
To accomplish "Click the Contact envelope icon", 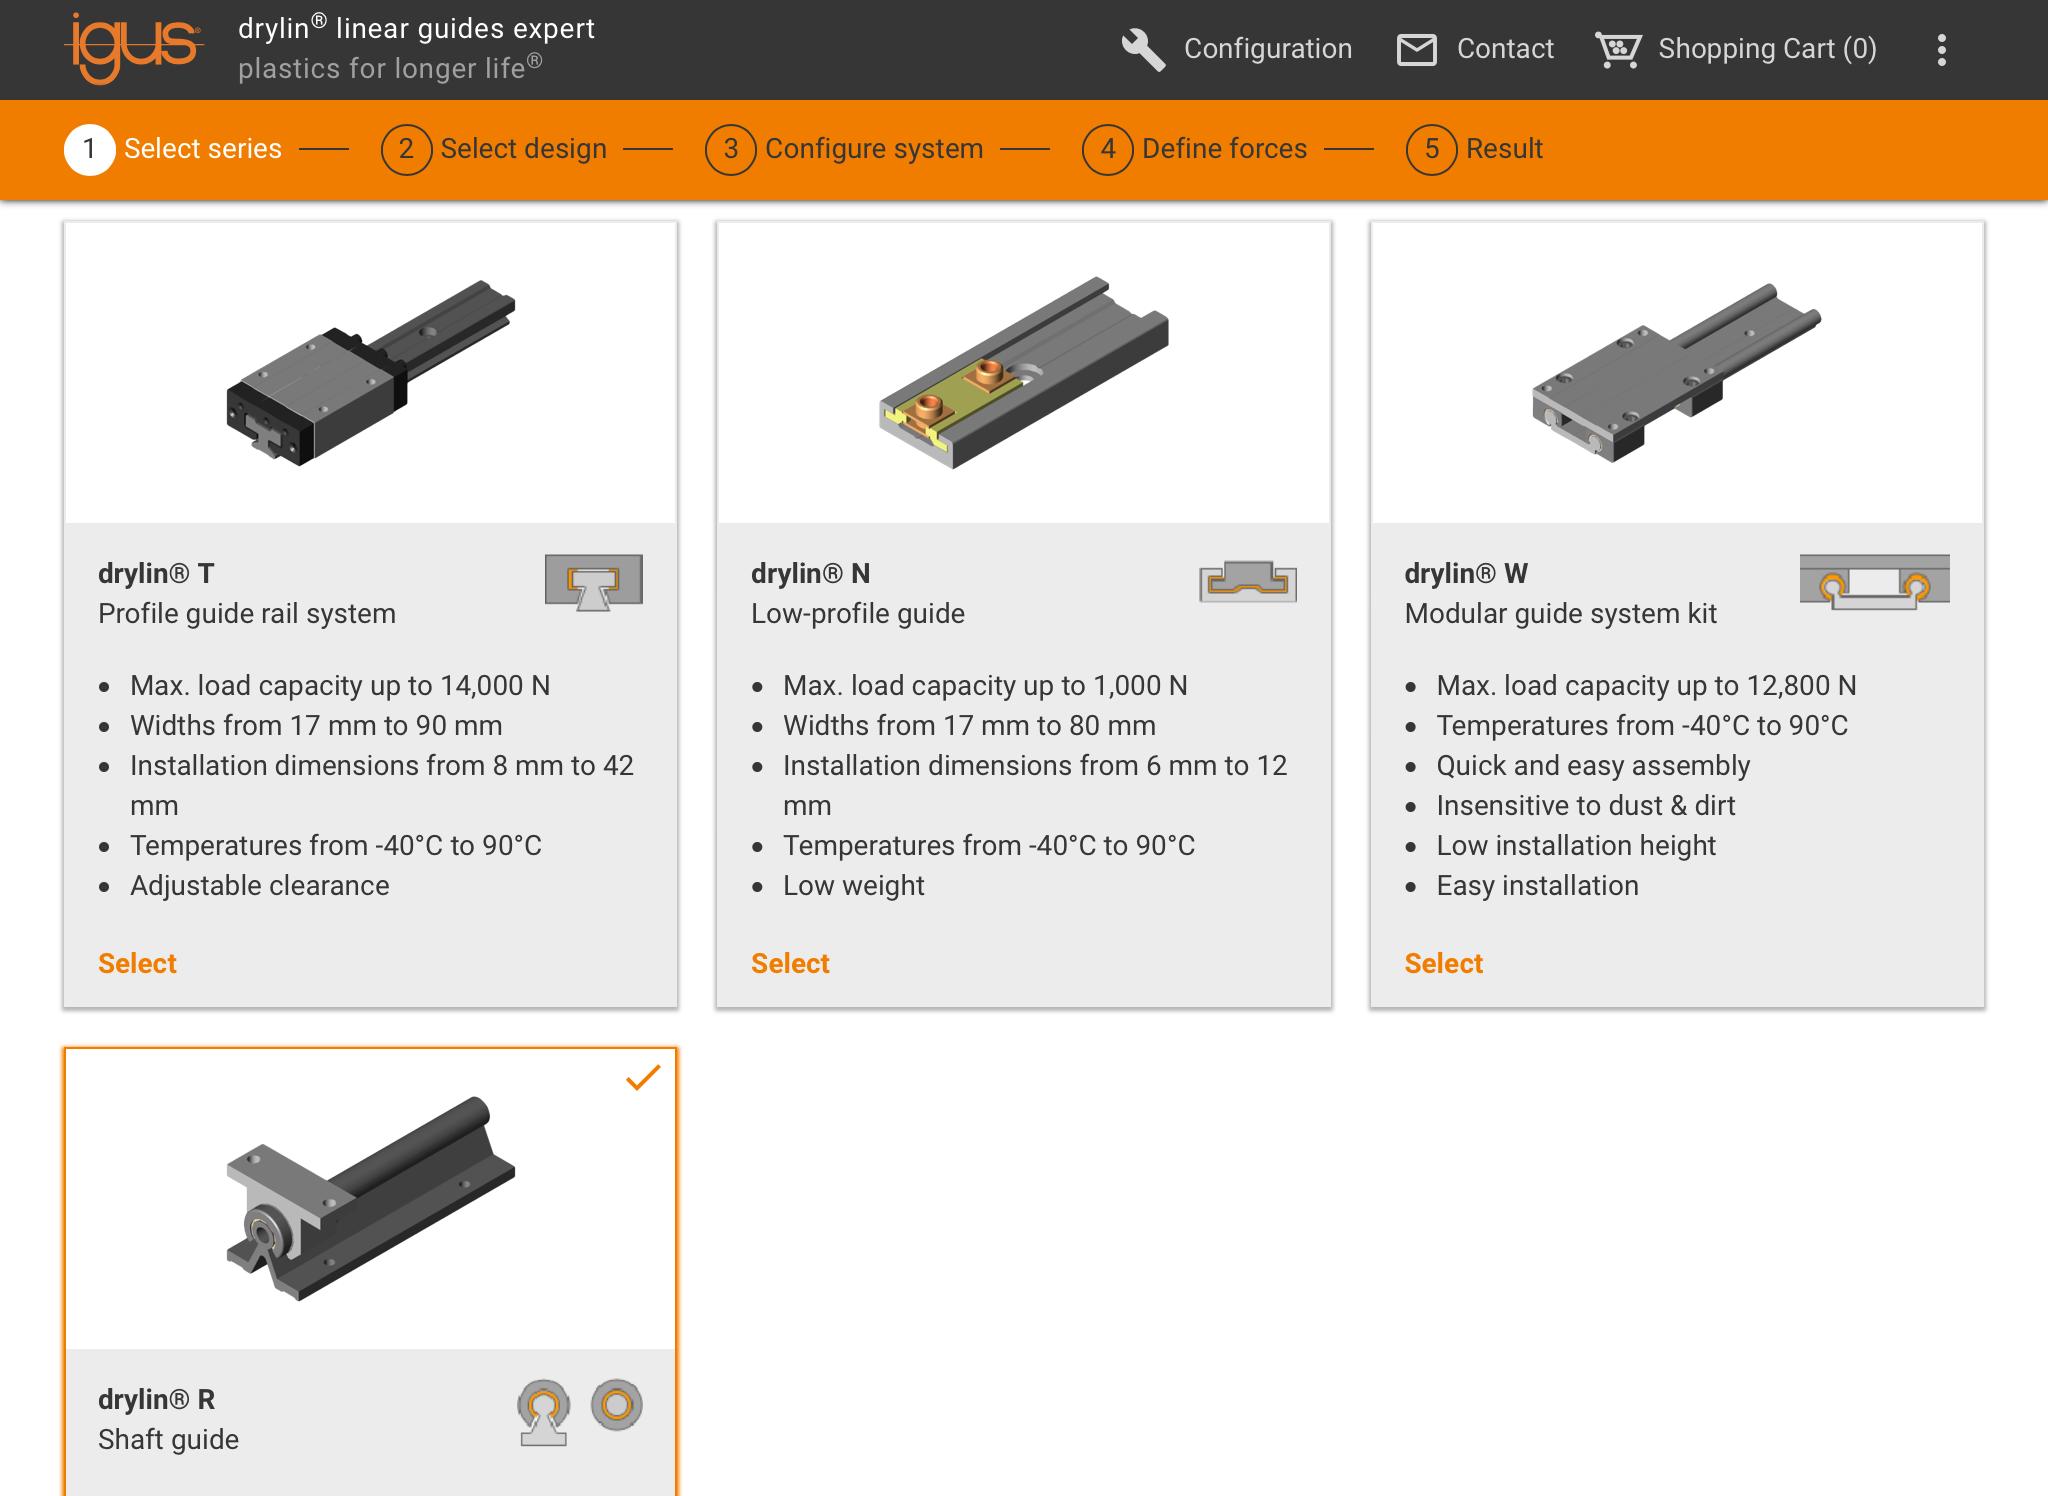I will point(1416,49).
